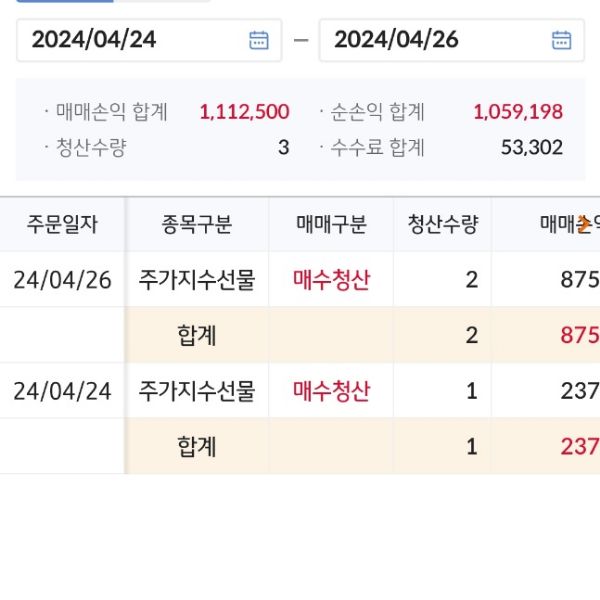The image size is (600, 600).
Task: Click the 24/04/26 order date cell
Action: [62, 279]
